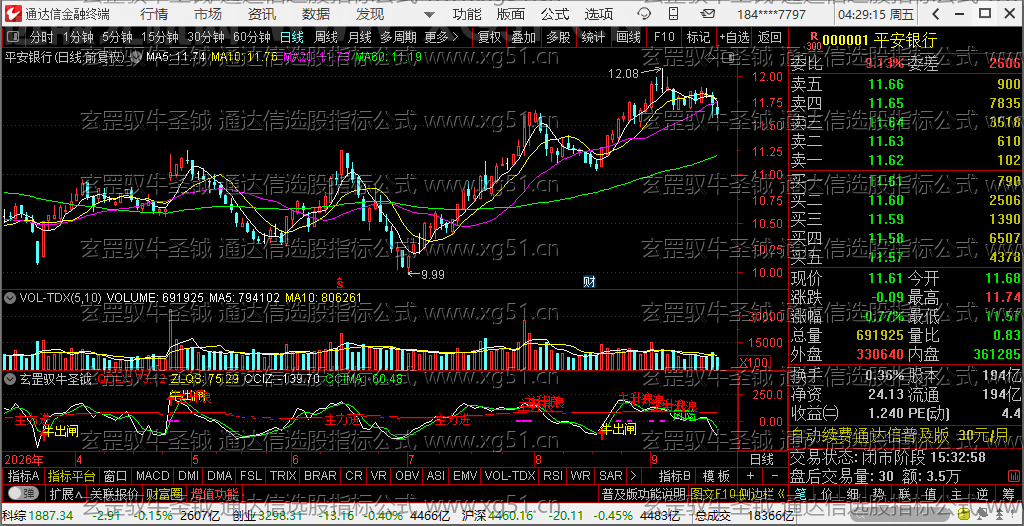The height and width of the screenshot is (526, 1024).
Task: Click the plus zoom-in button
Action: (x=750, y=476)
